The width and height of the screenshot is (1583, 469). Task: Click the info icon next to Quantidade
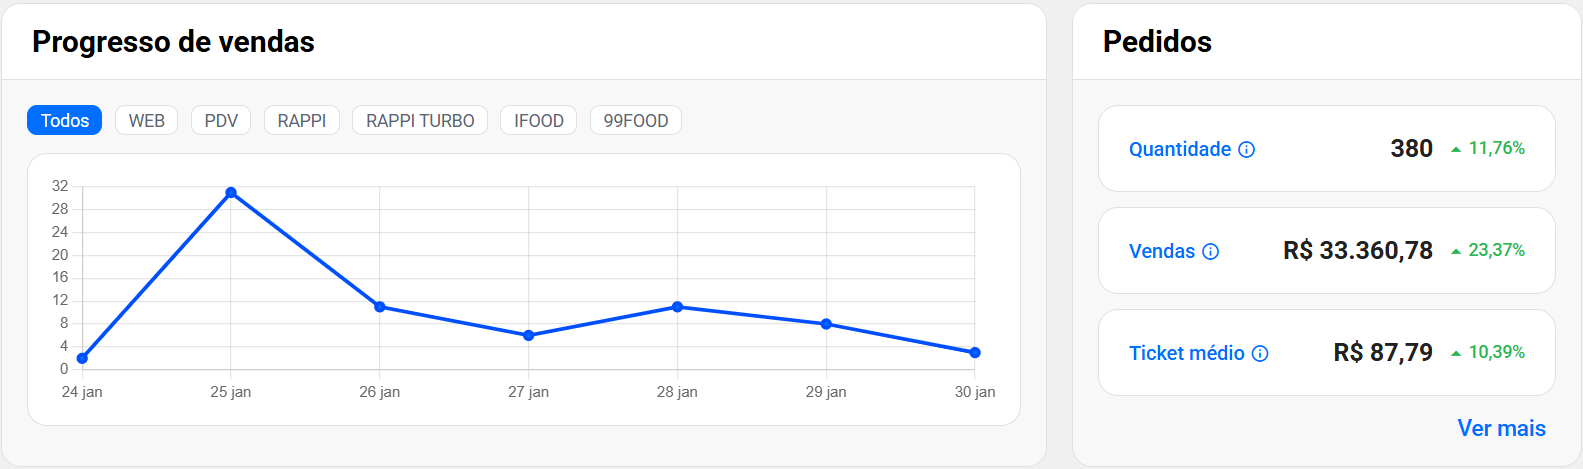click(1247, 150)
